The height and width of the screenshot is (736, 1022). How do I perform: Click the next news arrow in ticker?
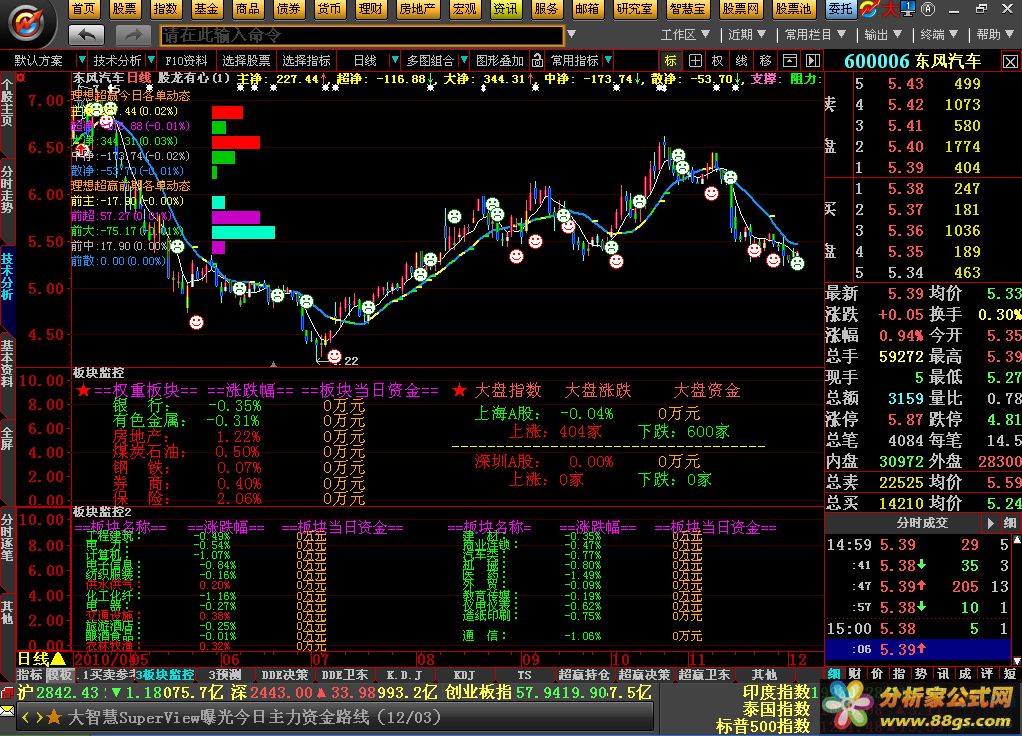tap(39, 718)
